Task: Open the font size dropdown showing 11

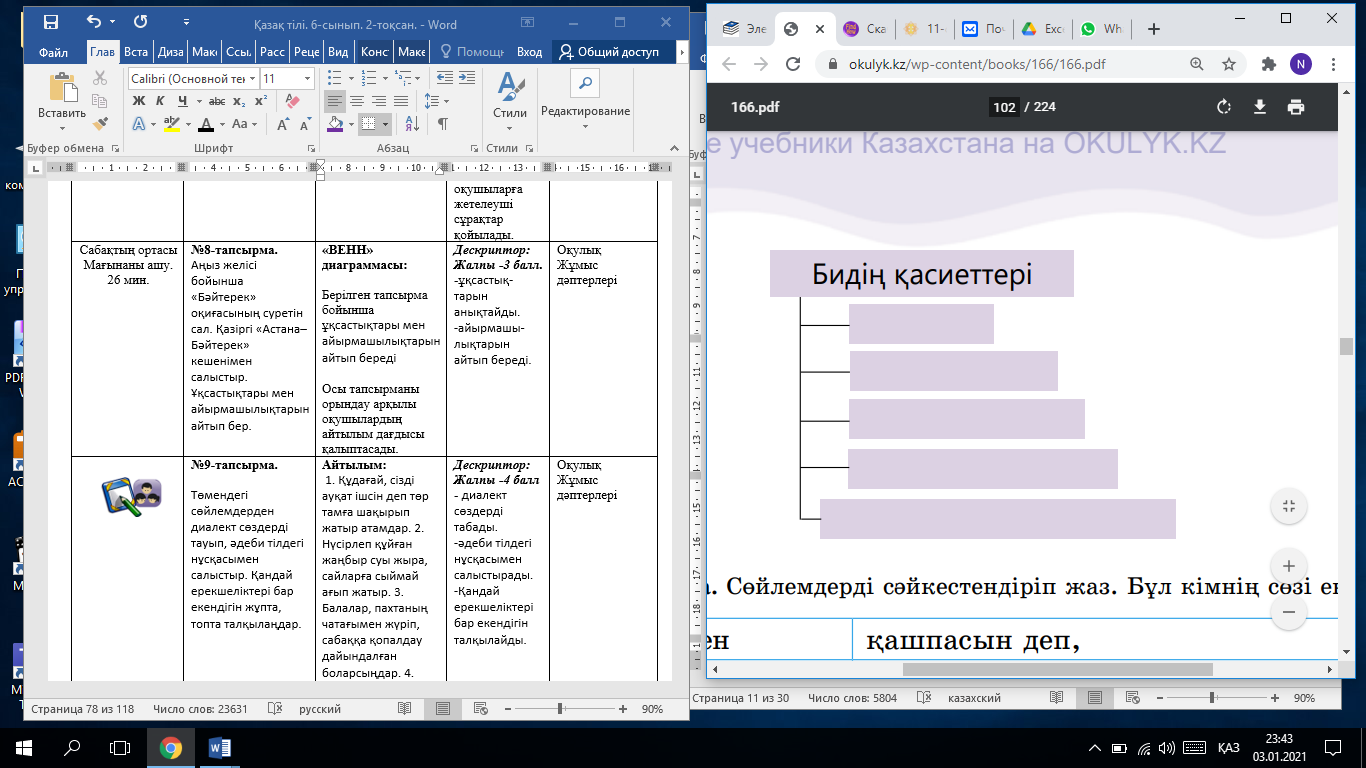Action: coord(307,78)
